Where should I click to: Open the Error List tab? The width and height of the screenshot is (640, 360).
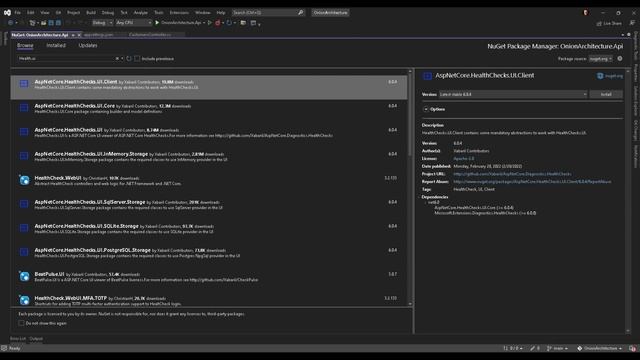(18, 338)
